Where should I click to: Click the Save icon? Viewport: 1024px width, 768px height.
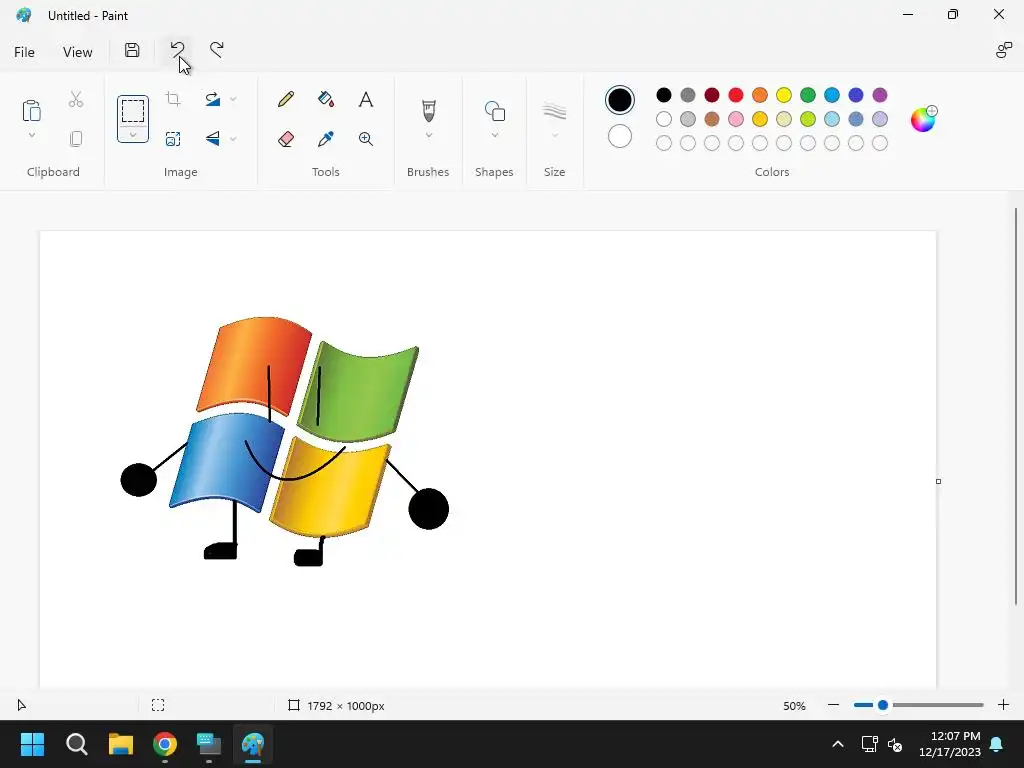[132, 50]
